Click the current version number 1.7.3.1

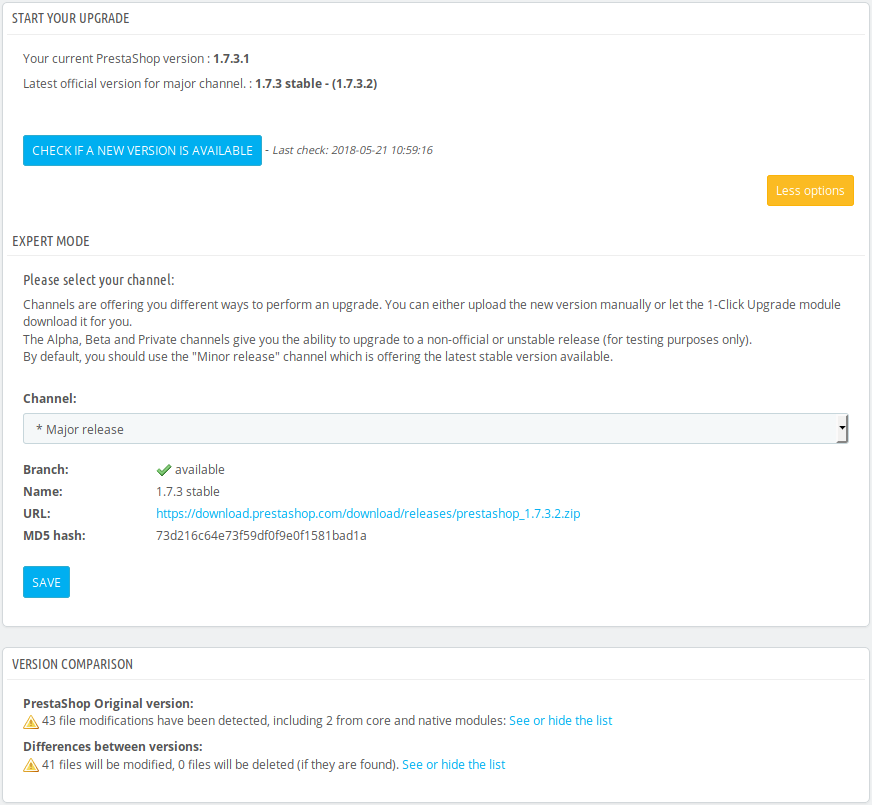[231, 58]
